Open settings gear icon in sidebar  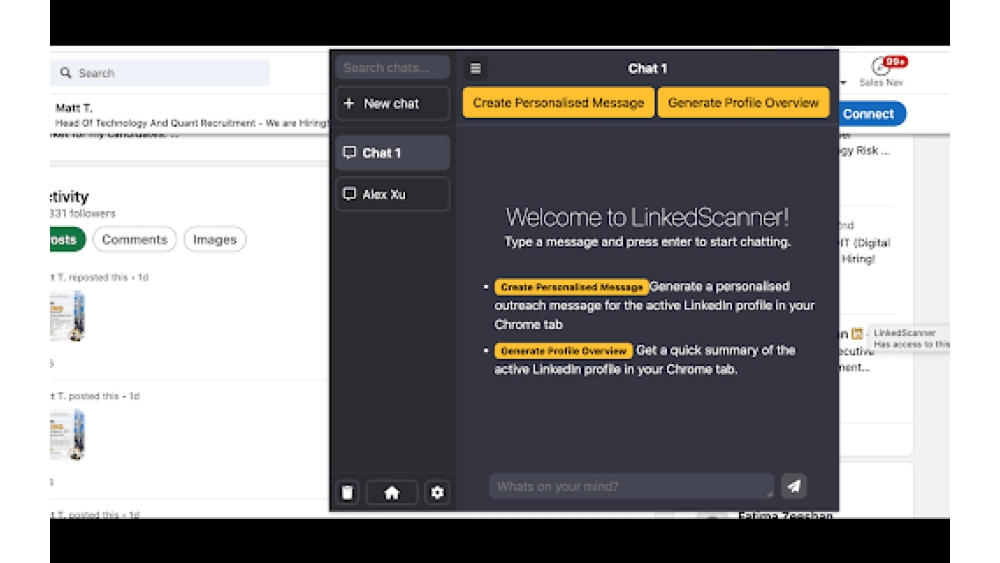pyautogui.click(x=437, y=492)
